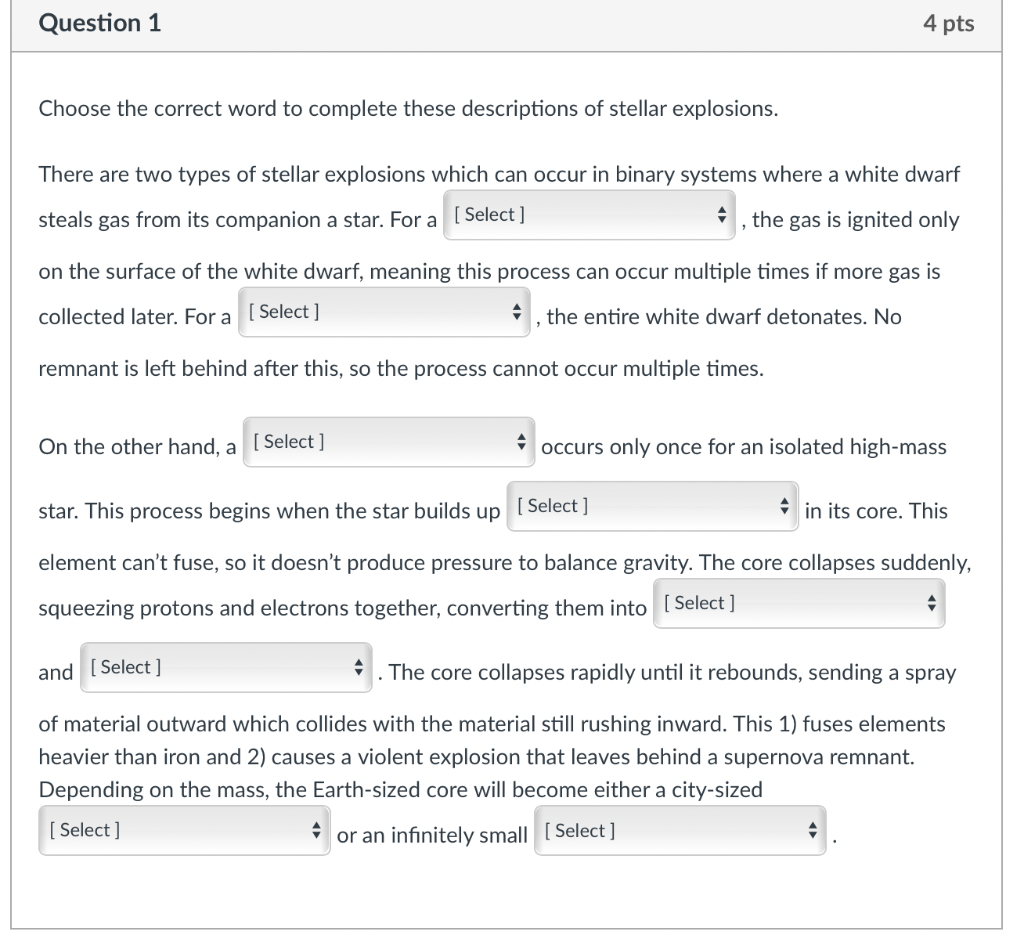The image size is (1024, 935).
Task: Open the dropdown for the isolated high-mass star event
Action: click(388, 441)
